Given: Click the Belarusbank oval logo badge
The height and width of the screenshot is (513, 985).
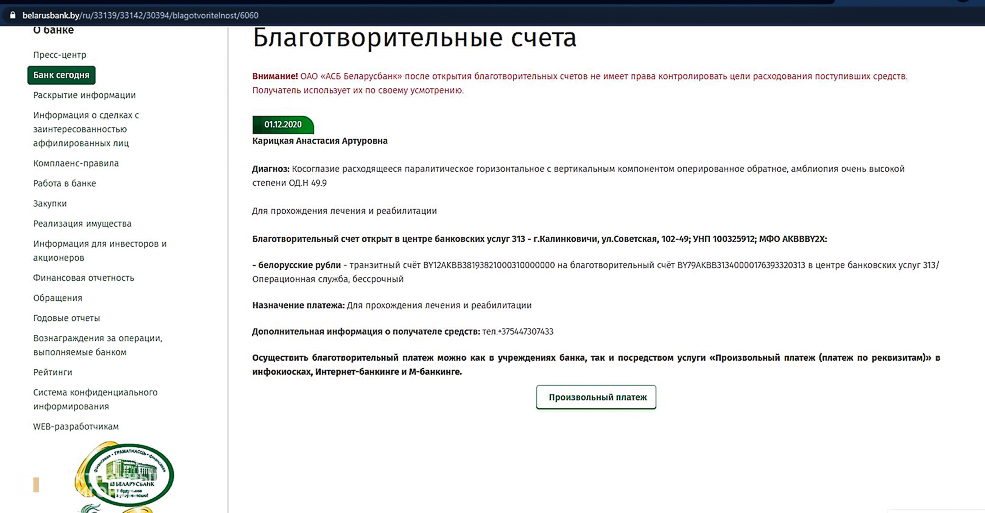Looking at the screenshot, I should (127, 475).
